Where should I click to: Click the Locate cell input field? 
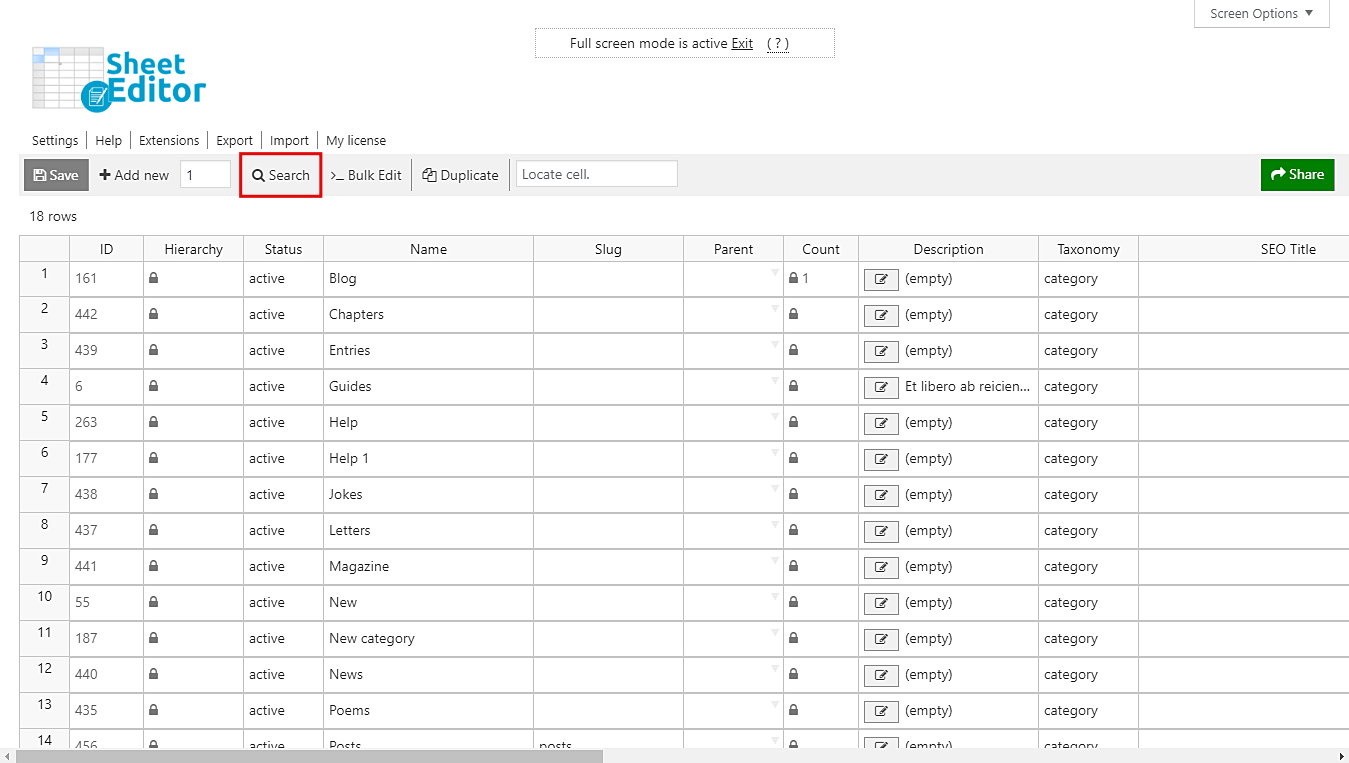596,174
